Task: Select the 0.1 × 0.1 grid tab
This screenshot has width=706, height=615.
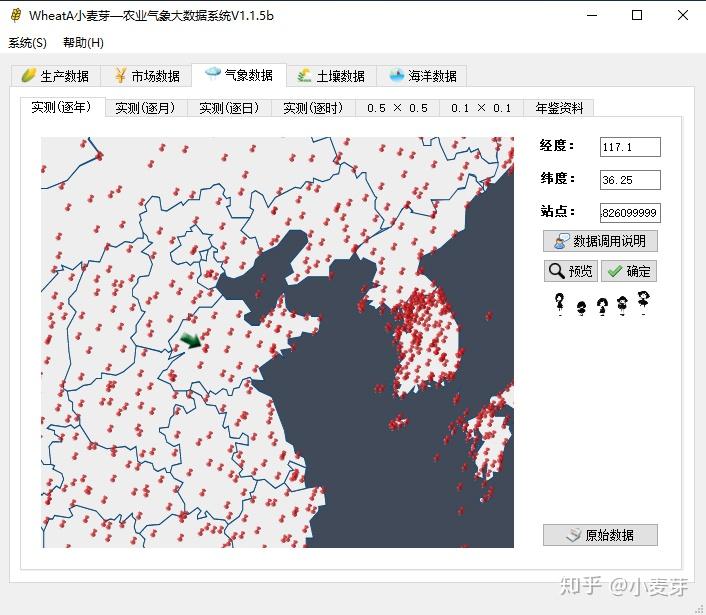Action: [481, 108]
